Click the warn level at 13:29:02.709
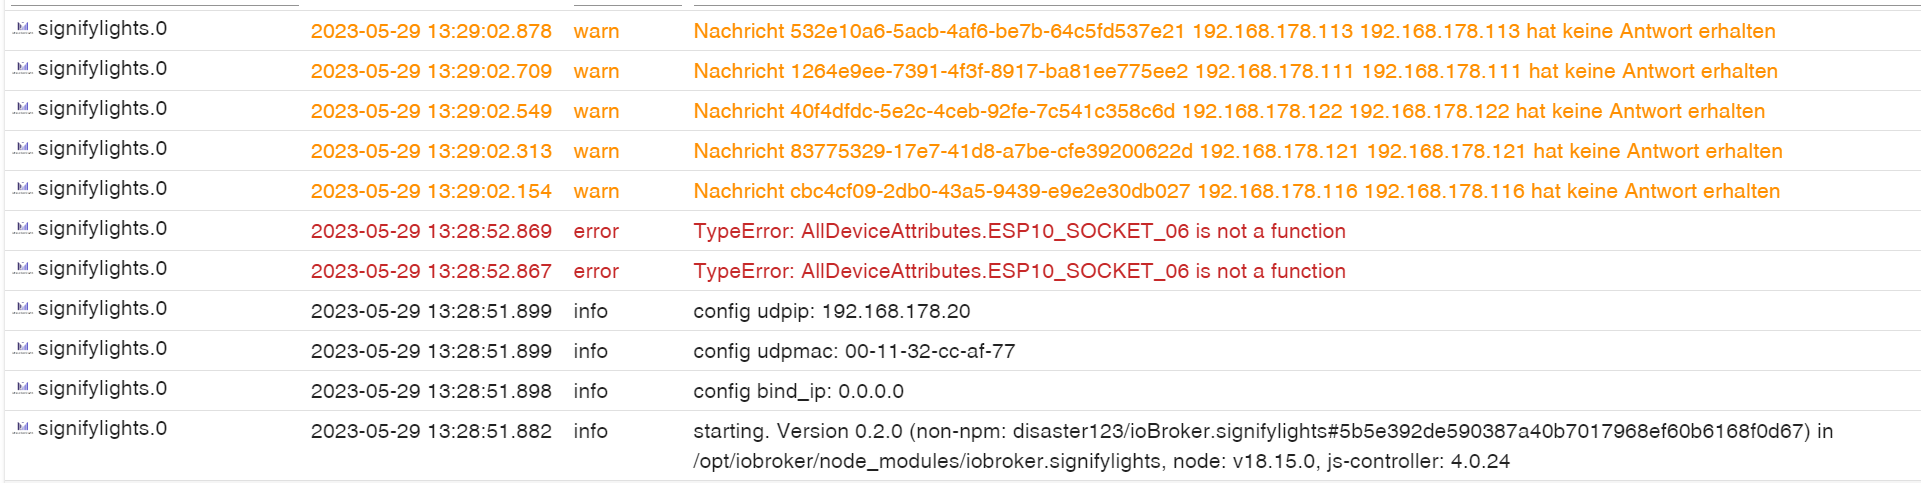The height and width of the screenshot is (483, 1921). pyautogui.click(x=596, y=71)
